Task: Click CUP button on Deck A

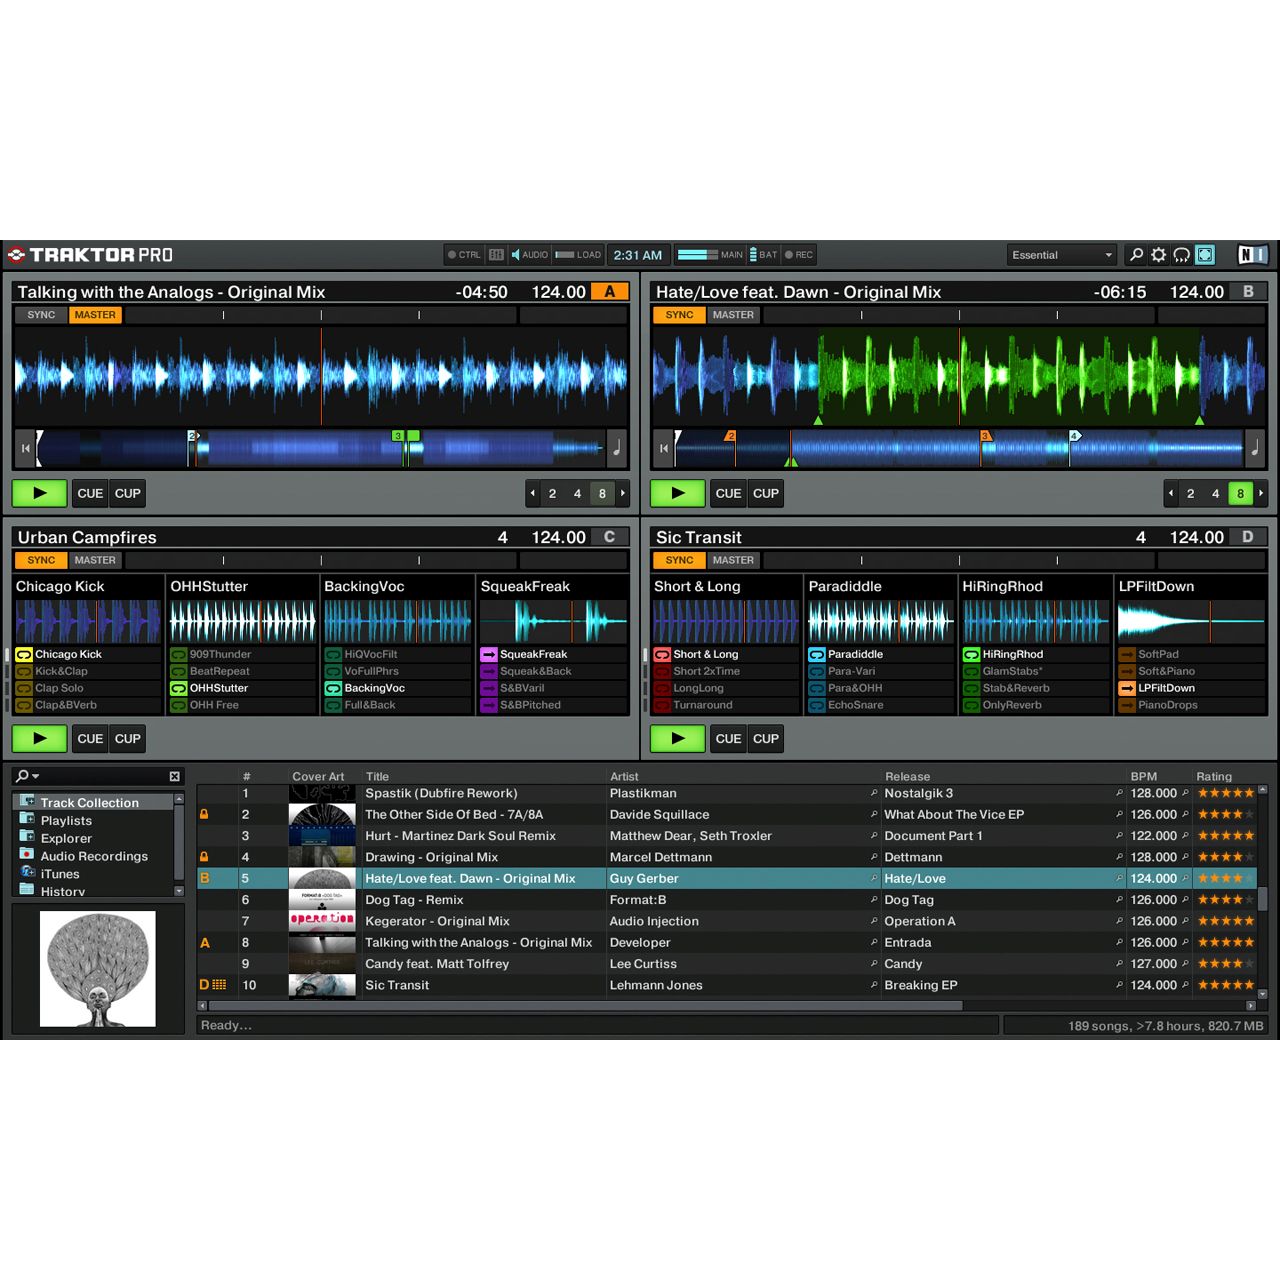Action: (x=128, y=493)
